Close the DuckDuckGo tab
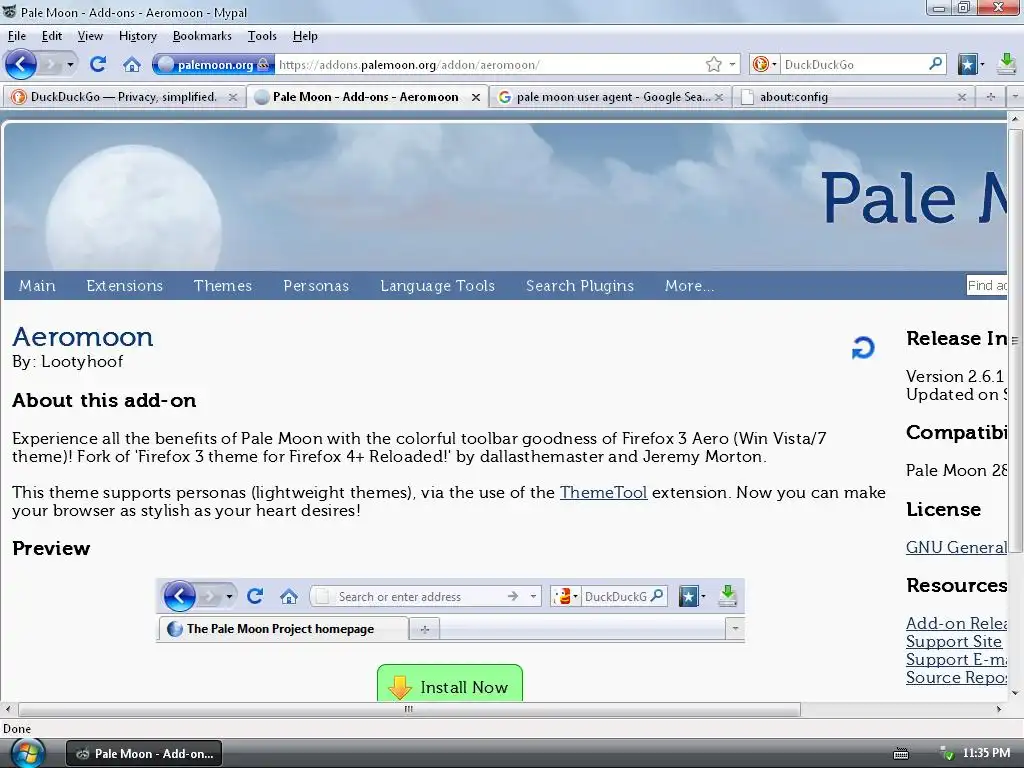Screen dimensions: 1024x768 pyautogui.click(x=232, y=97)
